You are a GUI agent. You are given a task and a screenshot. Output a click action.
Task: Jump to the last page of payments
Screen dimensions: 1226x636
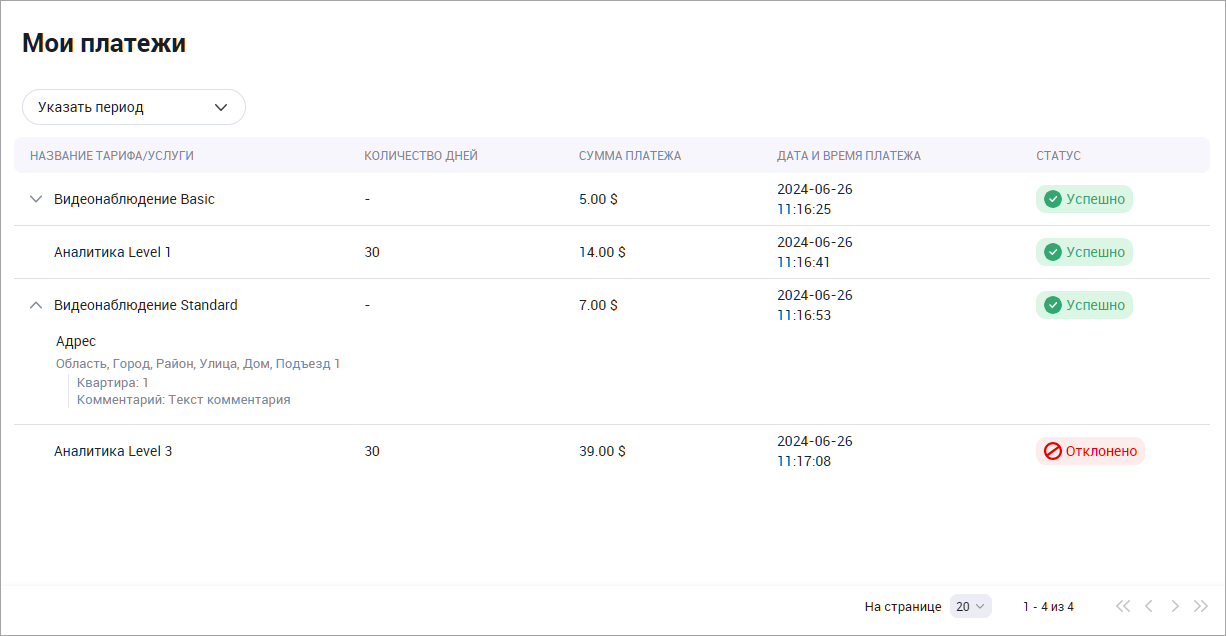(1201, 606)
